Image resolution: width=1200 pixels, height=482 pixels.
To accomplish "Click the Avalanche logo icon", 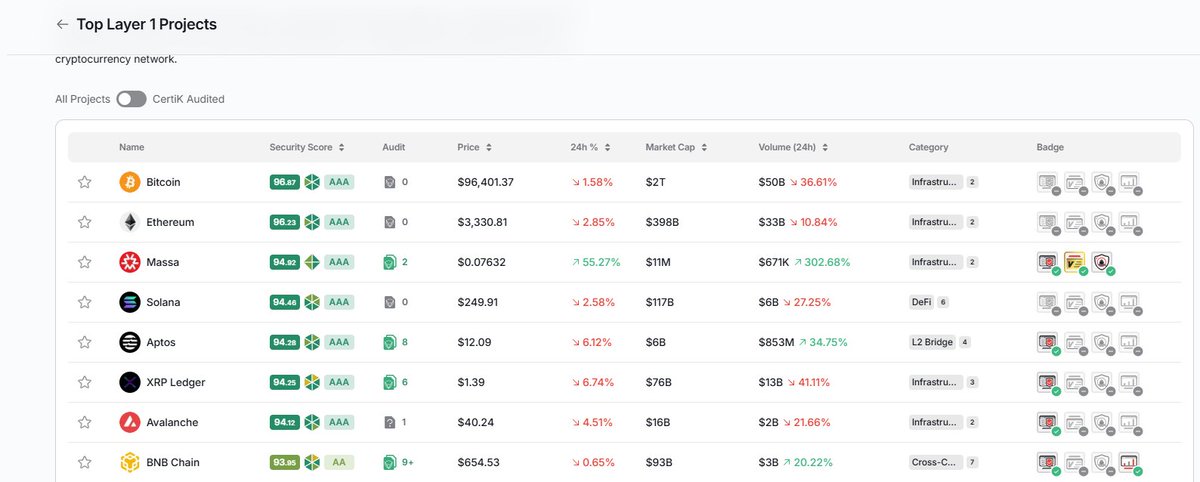I will coord(129,422).
